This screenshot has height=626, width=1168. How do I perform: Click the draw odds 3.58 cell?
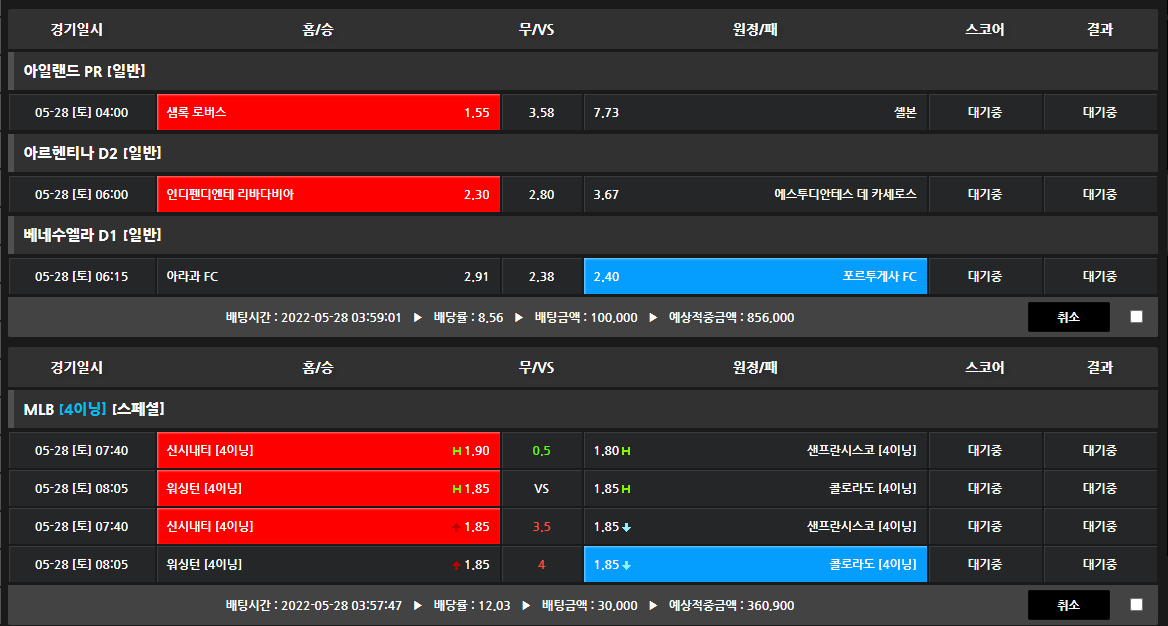pos(541,112)
